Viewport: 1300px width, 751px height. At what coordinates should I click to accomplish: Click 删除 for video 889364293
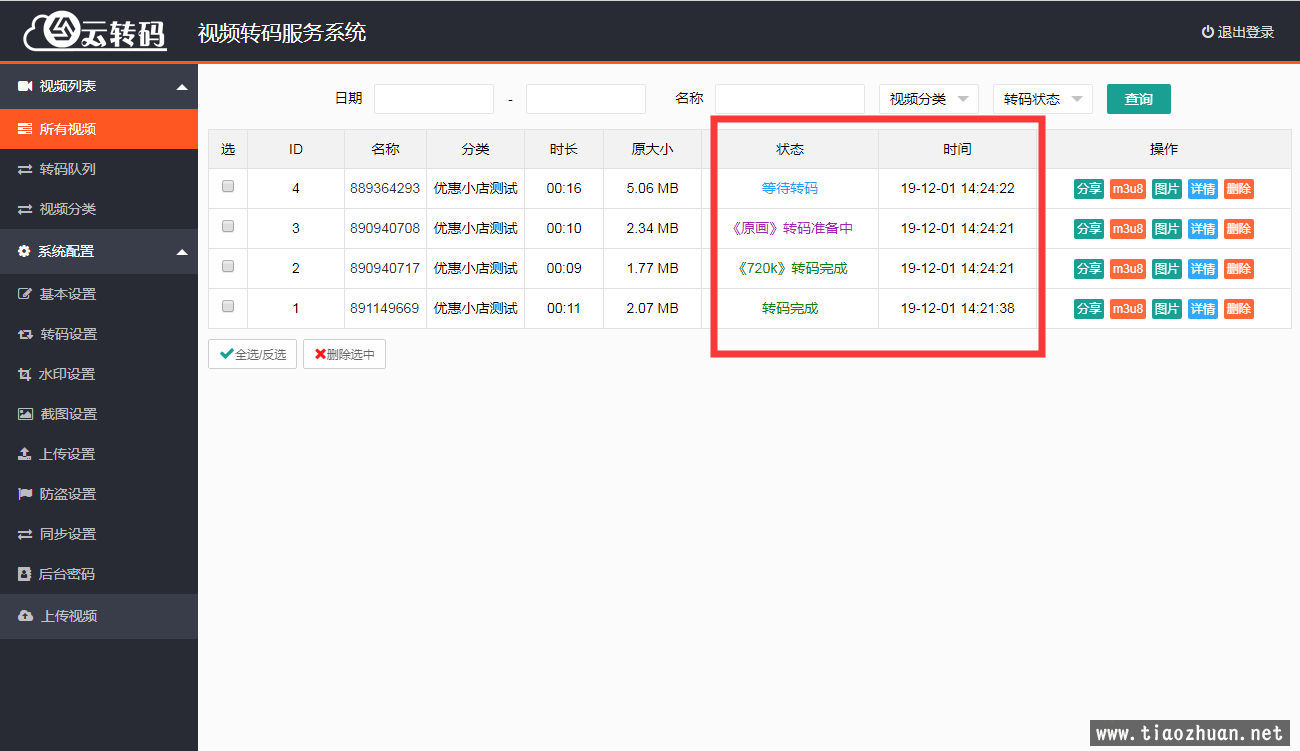coord(1238,188)
